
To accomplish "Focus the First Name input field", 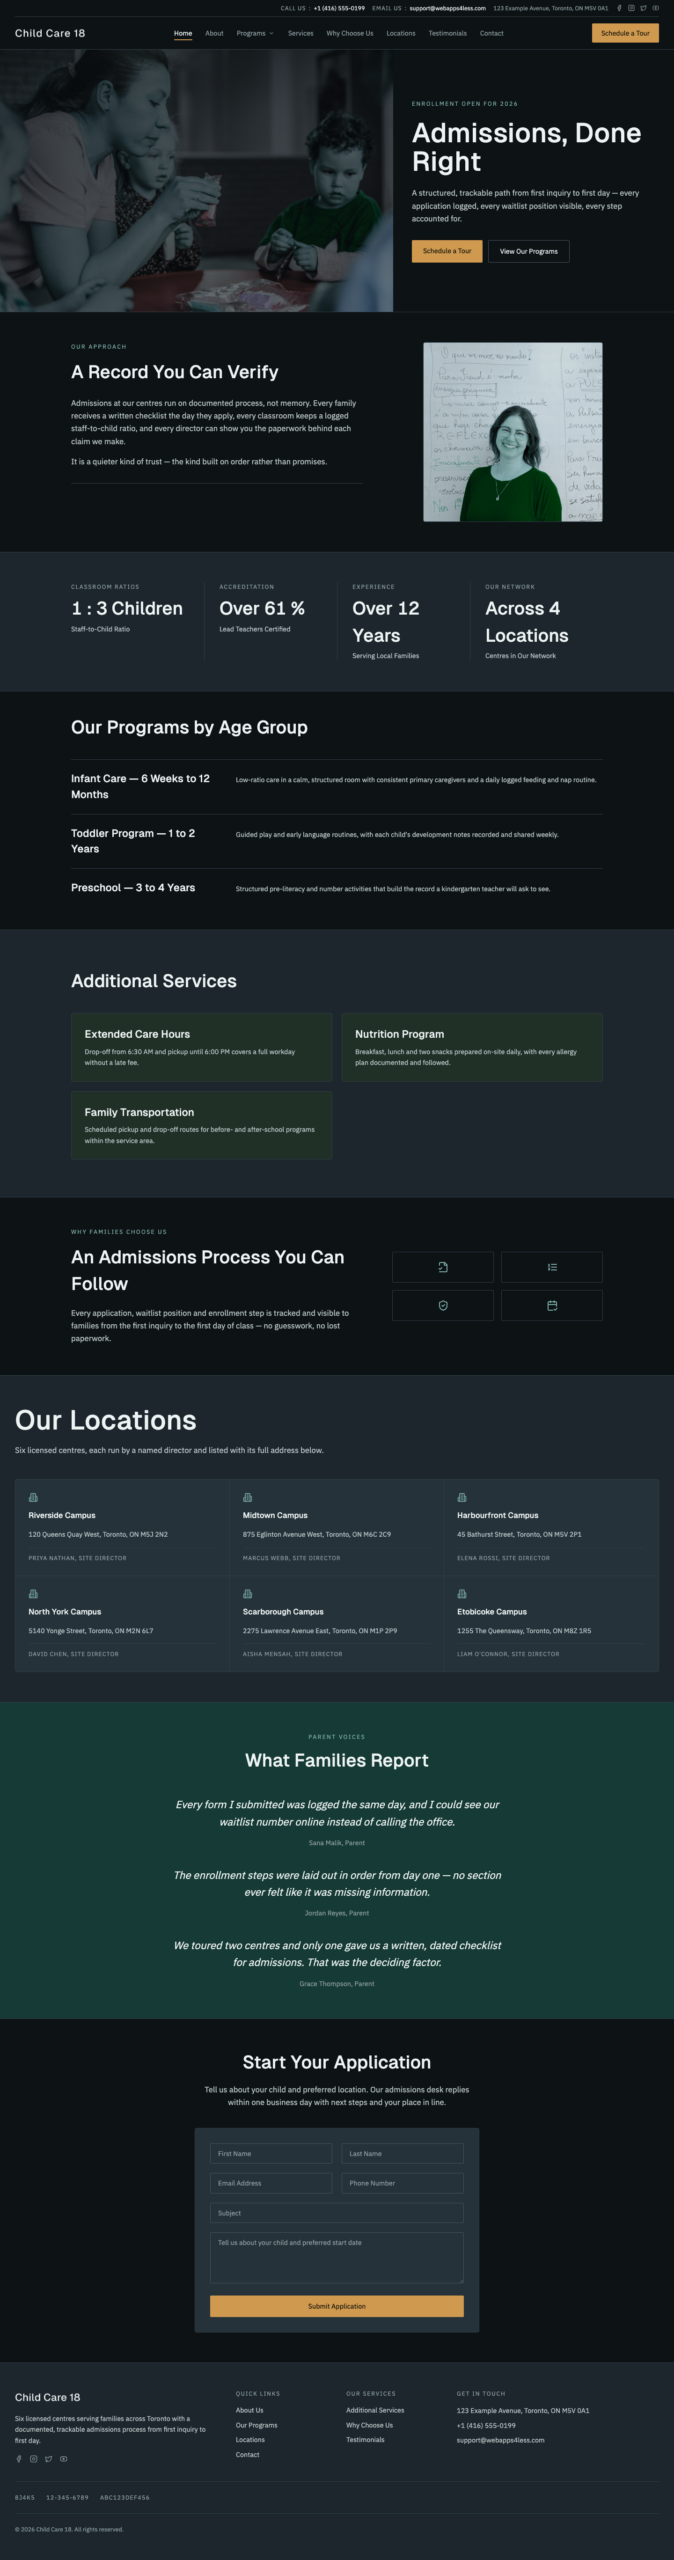I will click(271, 2153).
